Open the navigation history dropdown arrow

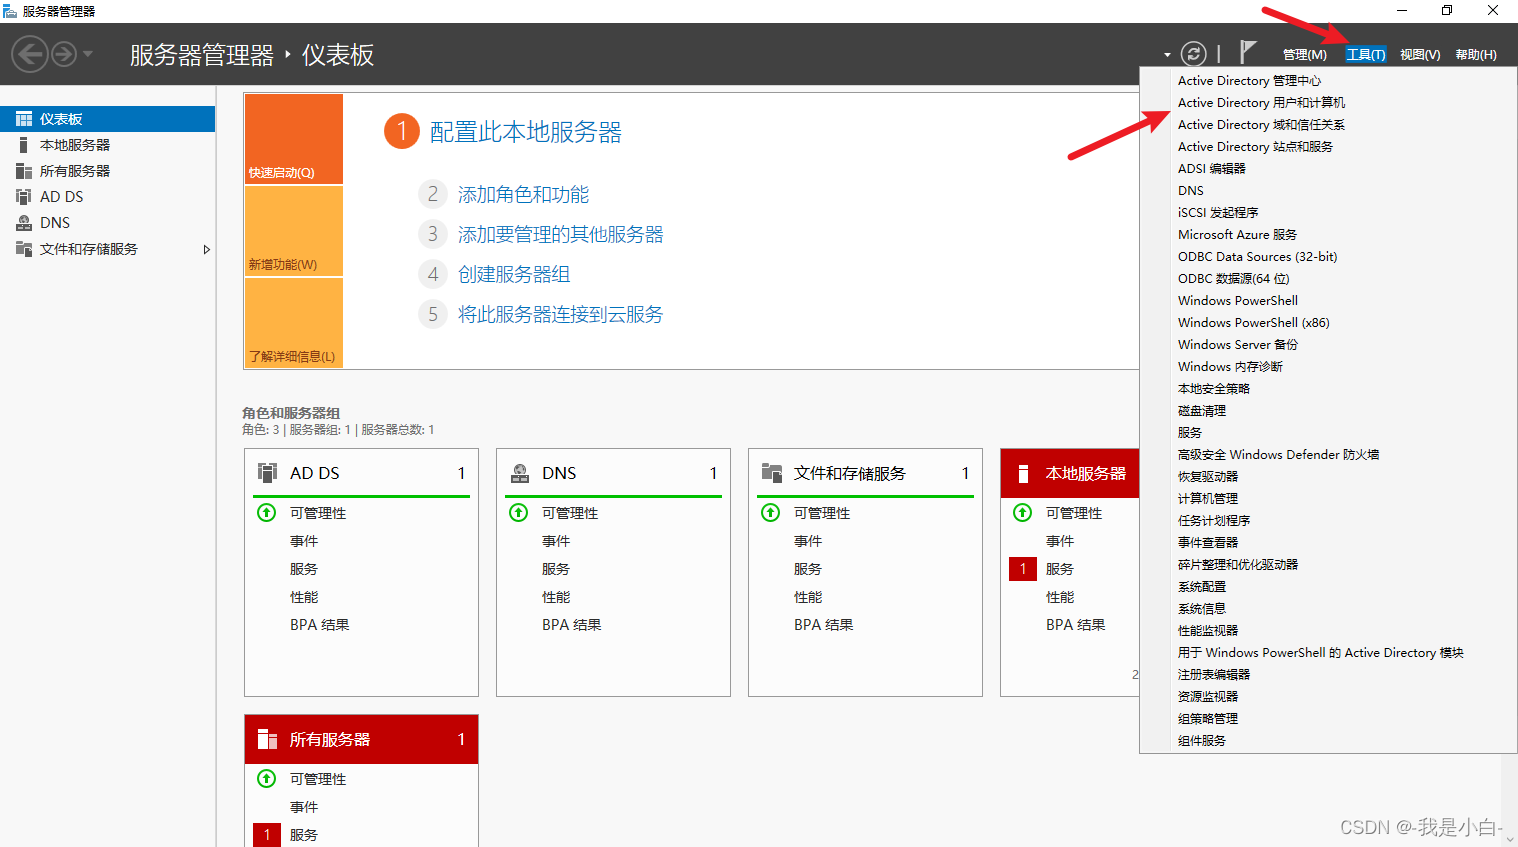88,54
